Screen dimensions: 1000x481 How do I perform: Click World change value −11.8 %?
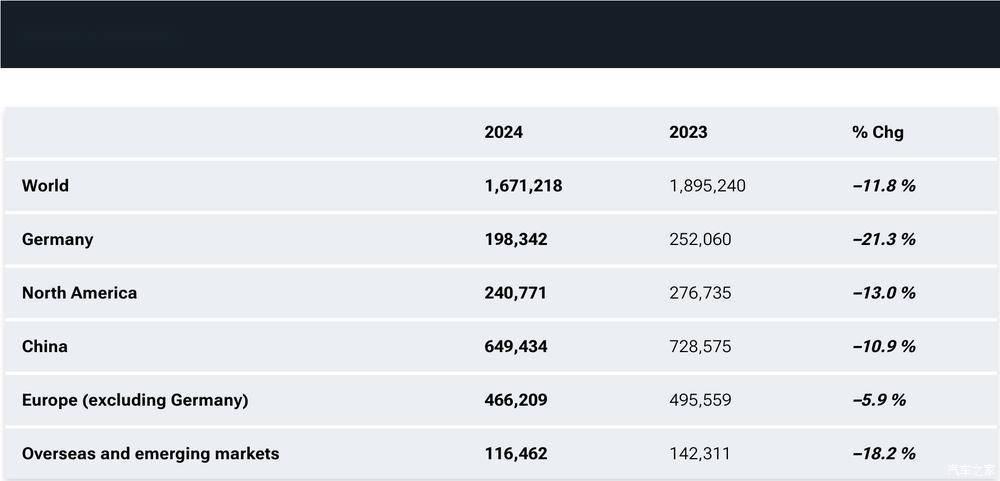click(x=884, y=186)
